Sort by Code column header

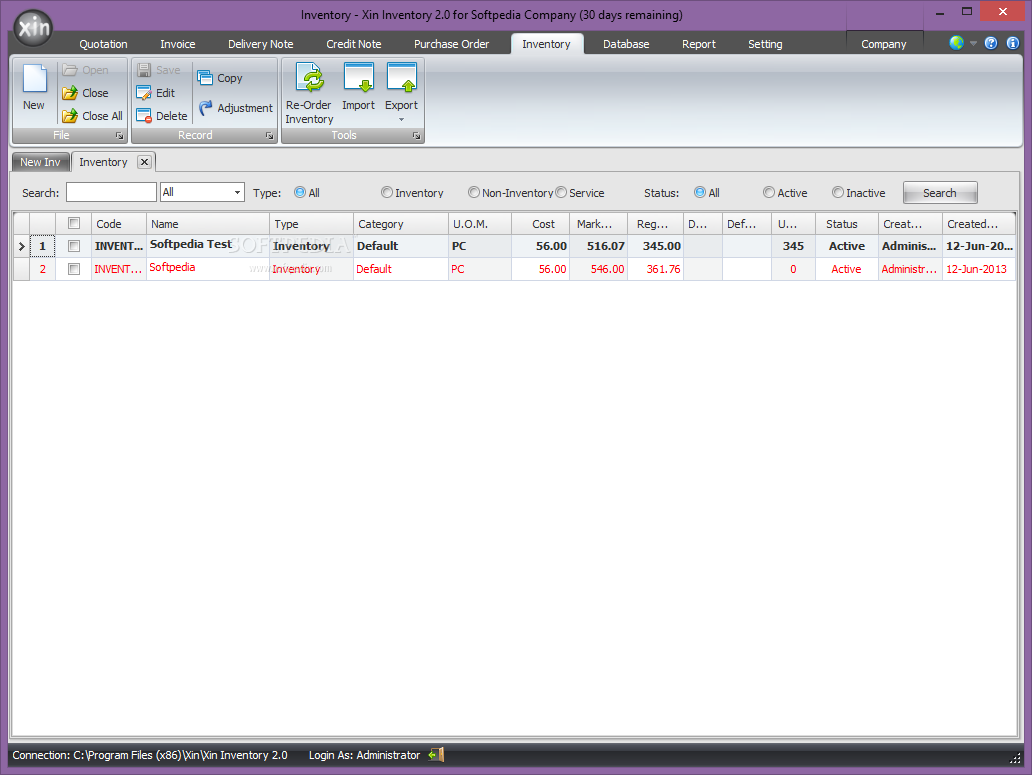click(x=119, y=224)
